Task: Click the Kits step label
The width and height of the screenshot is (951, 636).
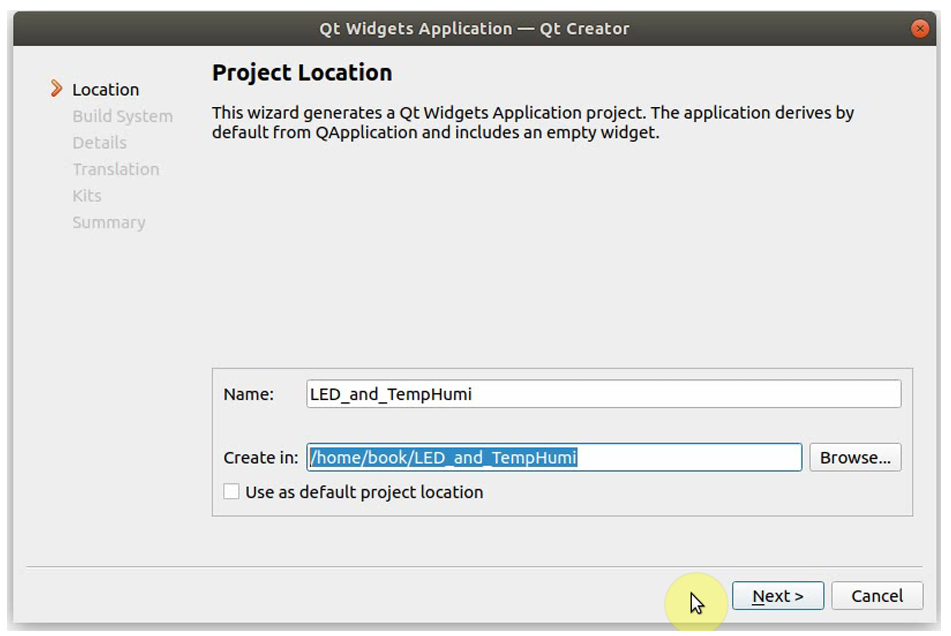Action: [x=87, y=196]
